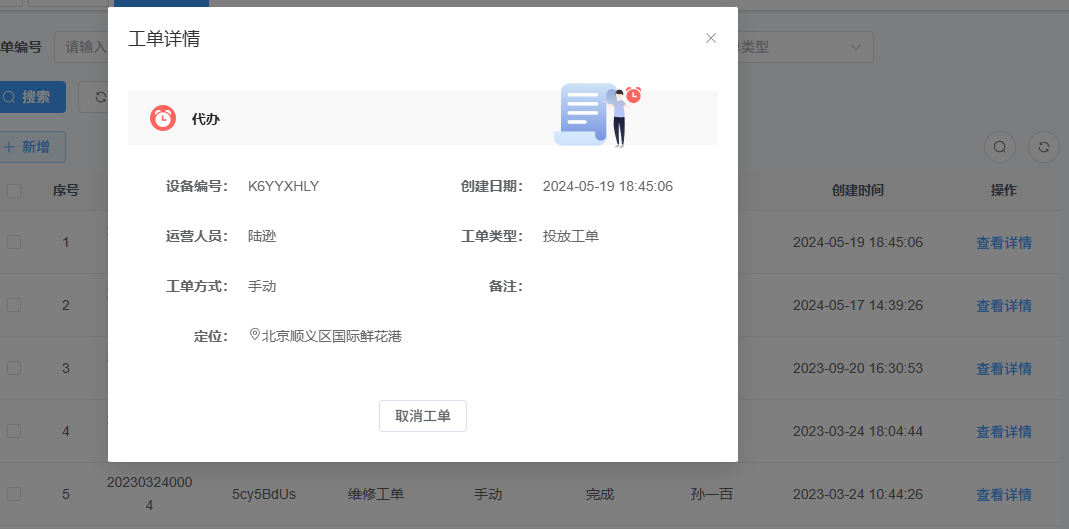Click the red clock icon beside 代办

click(163, 118)
